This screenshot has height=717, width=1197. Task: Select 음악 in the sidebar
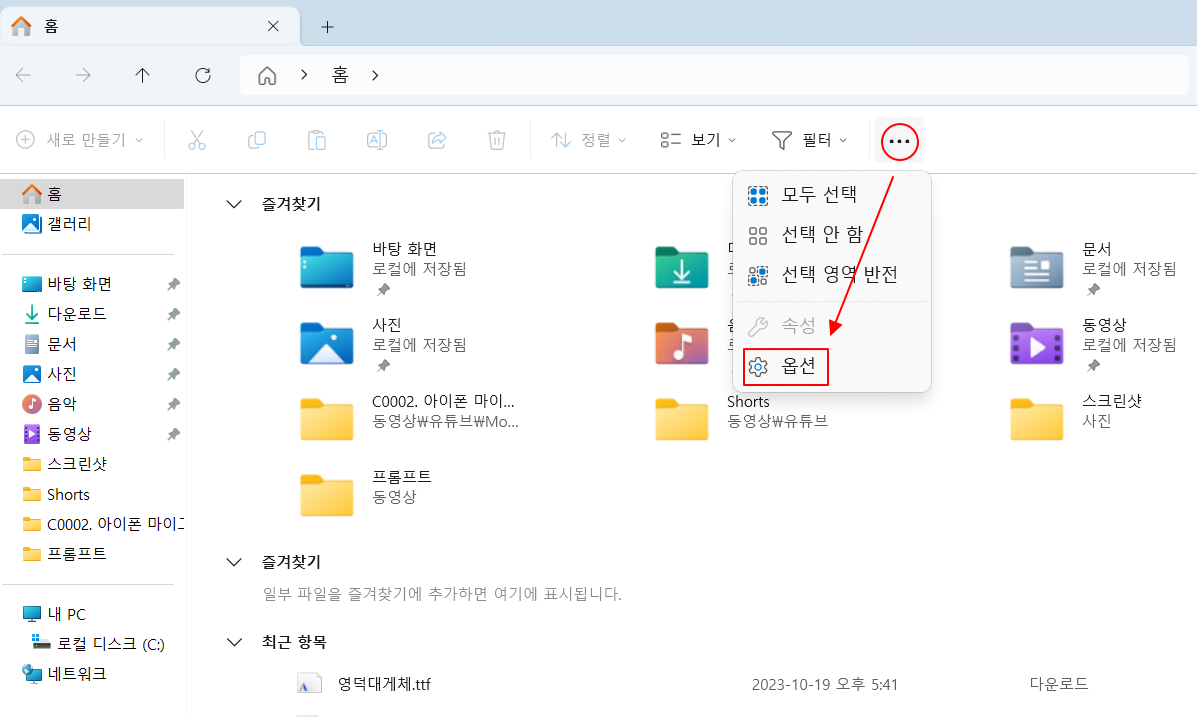pyautogui.click(x=92, y=404)
